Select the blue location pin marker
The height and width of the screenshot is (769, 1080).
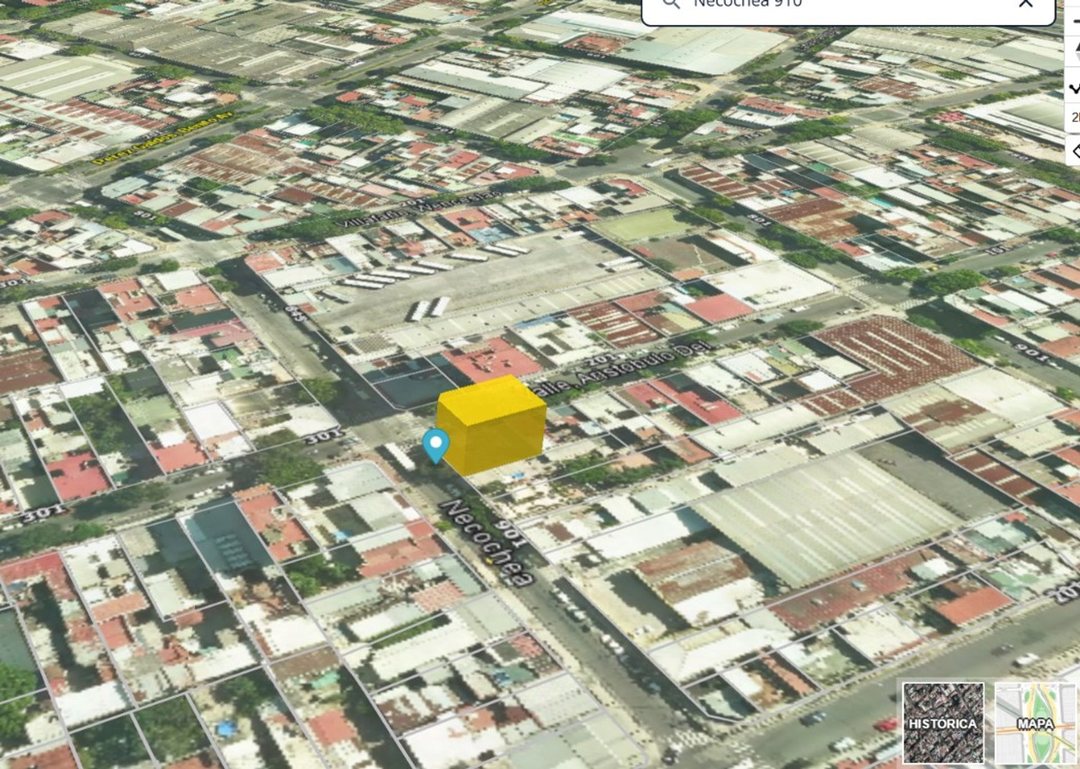pyautogui.click(x=435, y=445)
